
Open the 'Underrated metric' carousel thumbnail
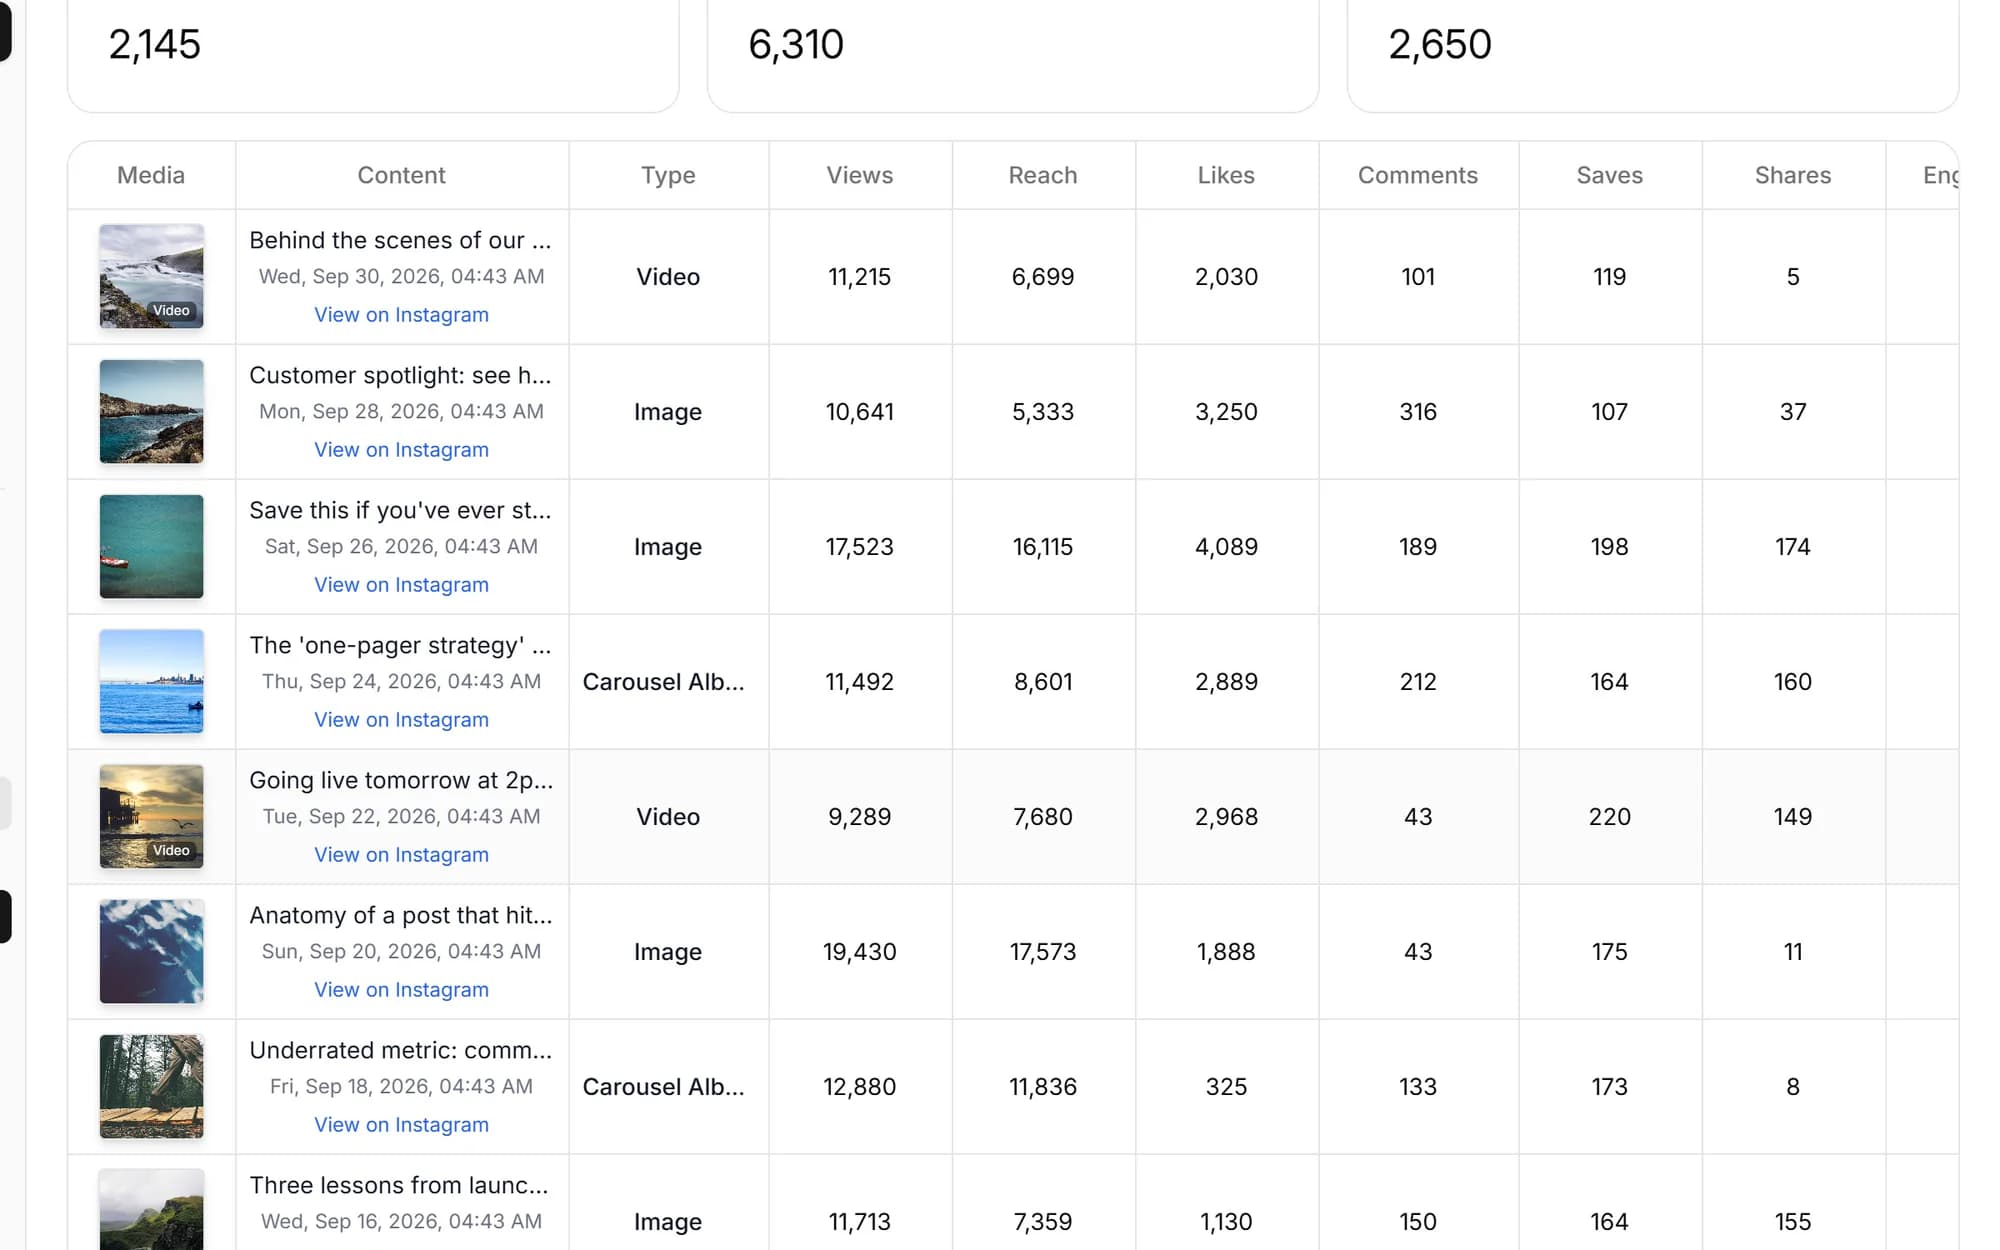pos(151,1086)
